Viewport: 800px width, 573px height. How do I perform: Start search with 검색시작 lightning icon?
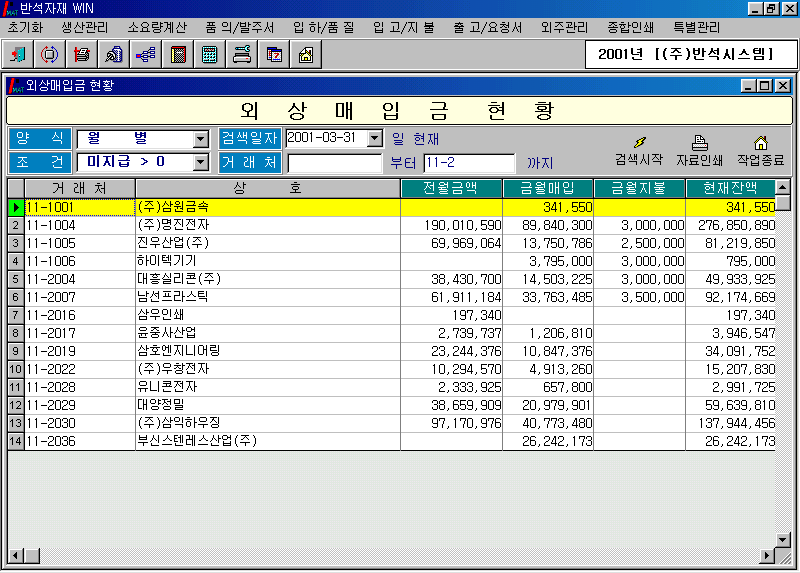coord(639,151)
